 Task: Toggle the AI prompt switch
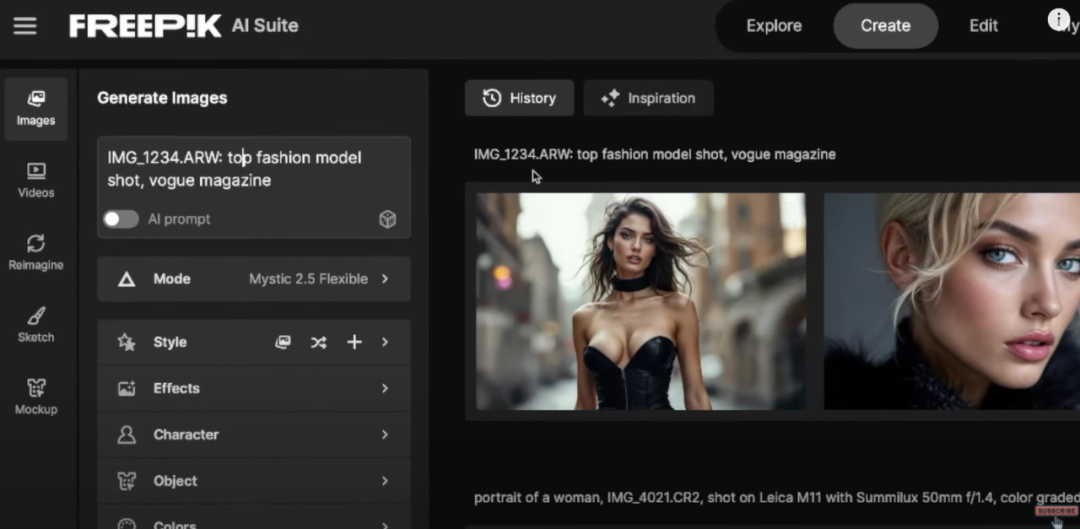pyautogui.click(x=121, y=219)
